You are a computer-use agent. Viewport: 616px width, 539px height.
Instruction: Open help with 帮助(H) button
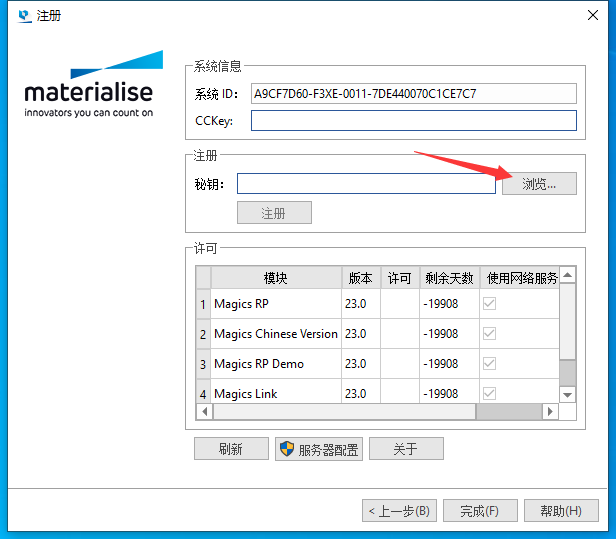561,511
